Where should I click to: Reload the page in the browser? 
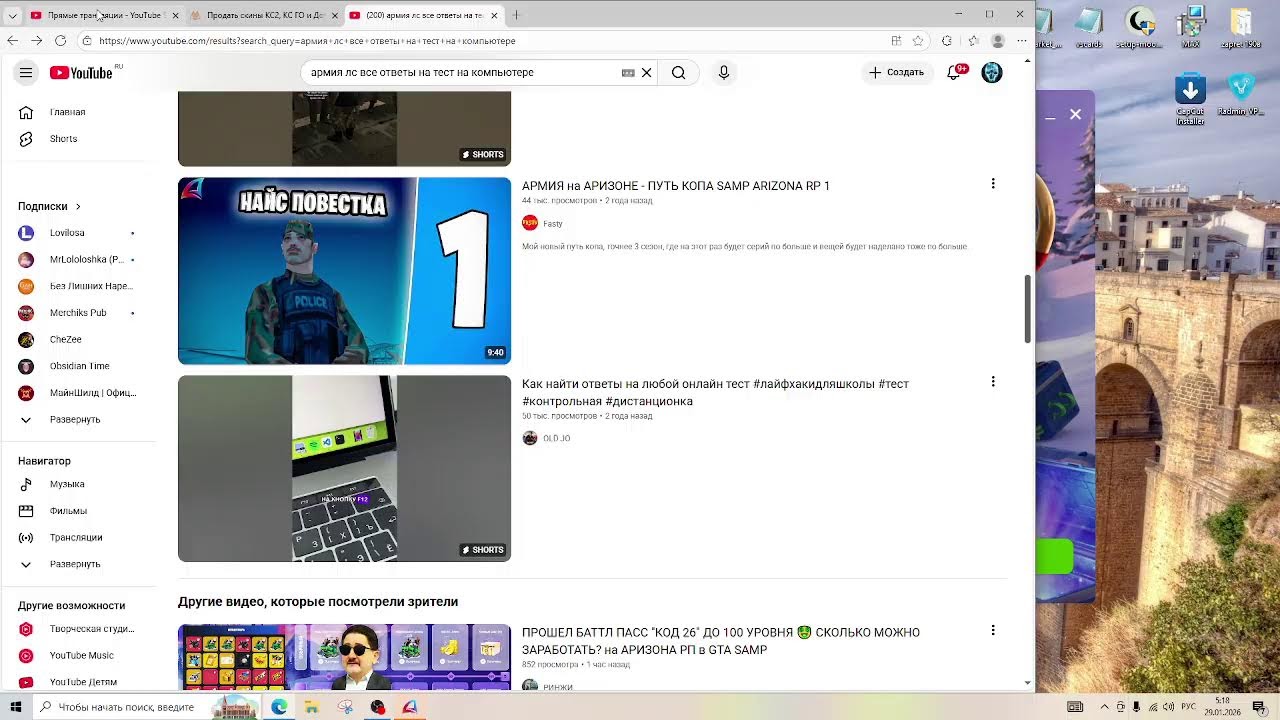point(60,41)
